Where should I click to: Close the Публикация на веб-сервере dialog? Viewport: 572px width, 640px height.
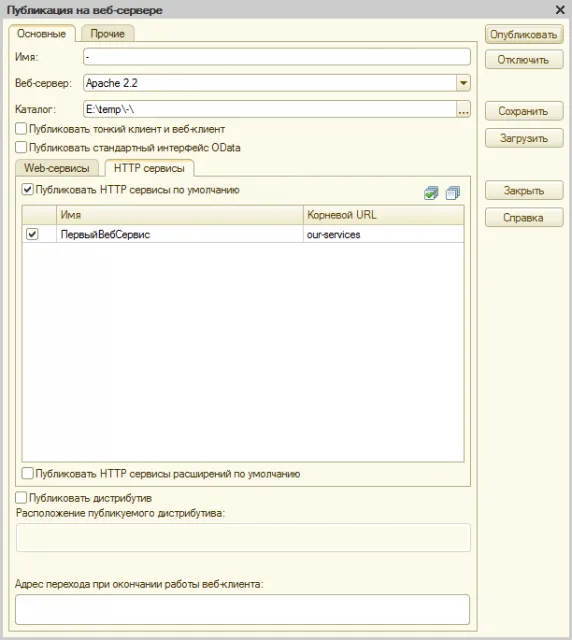point(560,10)
